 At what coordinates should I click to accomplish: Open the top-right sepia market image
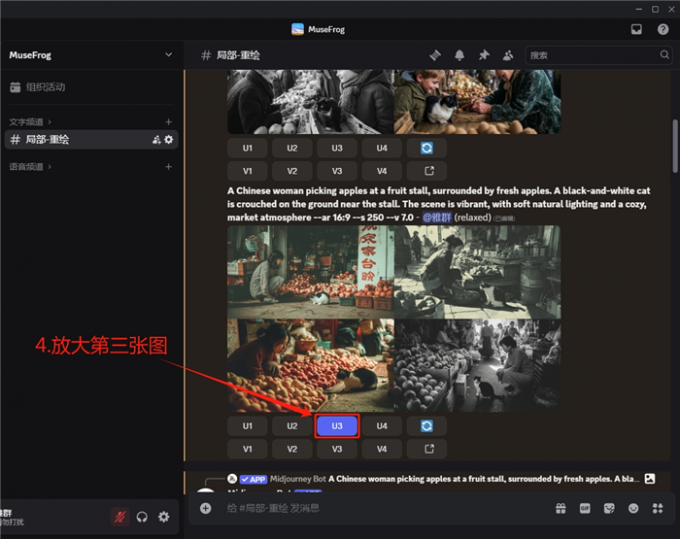[477, 272]
